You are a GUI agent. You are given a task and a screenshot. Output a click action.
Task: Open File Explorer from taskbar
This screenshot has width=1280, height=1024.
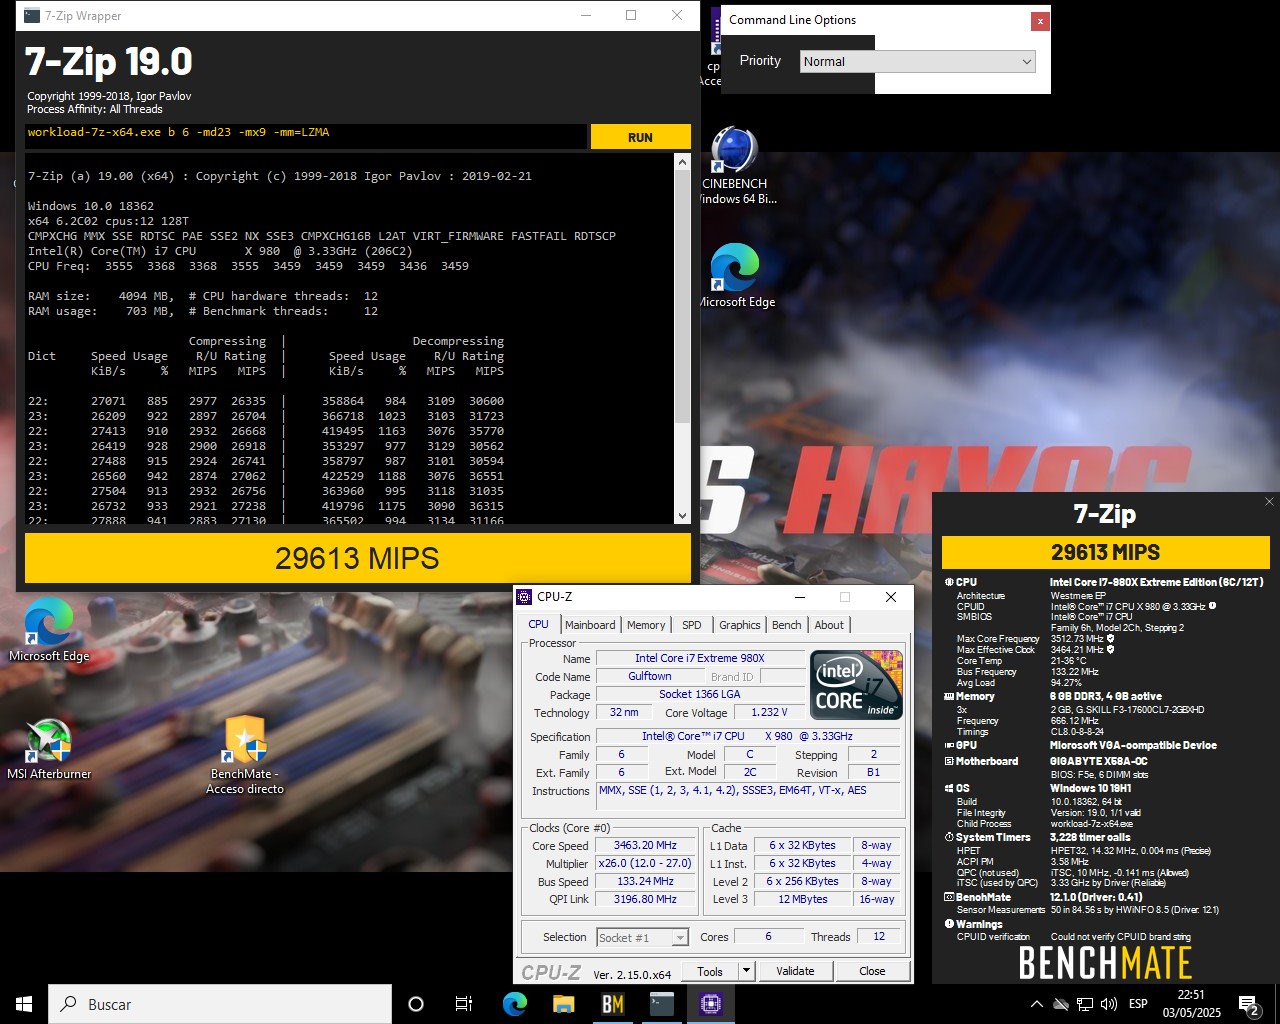564,1004
